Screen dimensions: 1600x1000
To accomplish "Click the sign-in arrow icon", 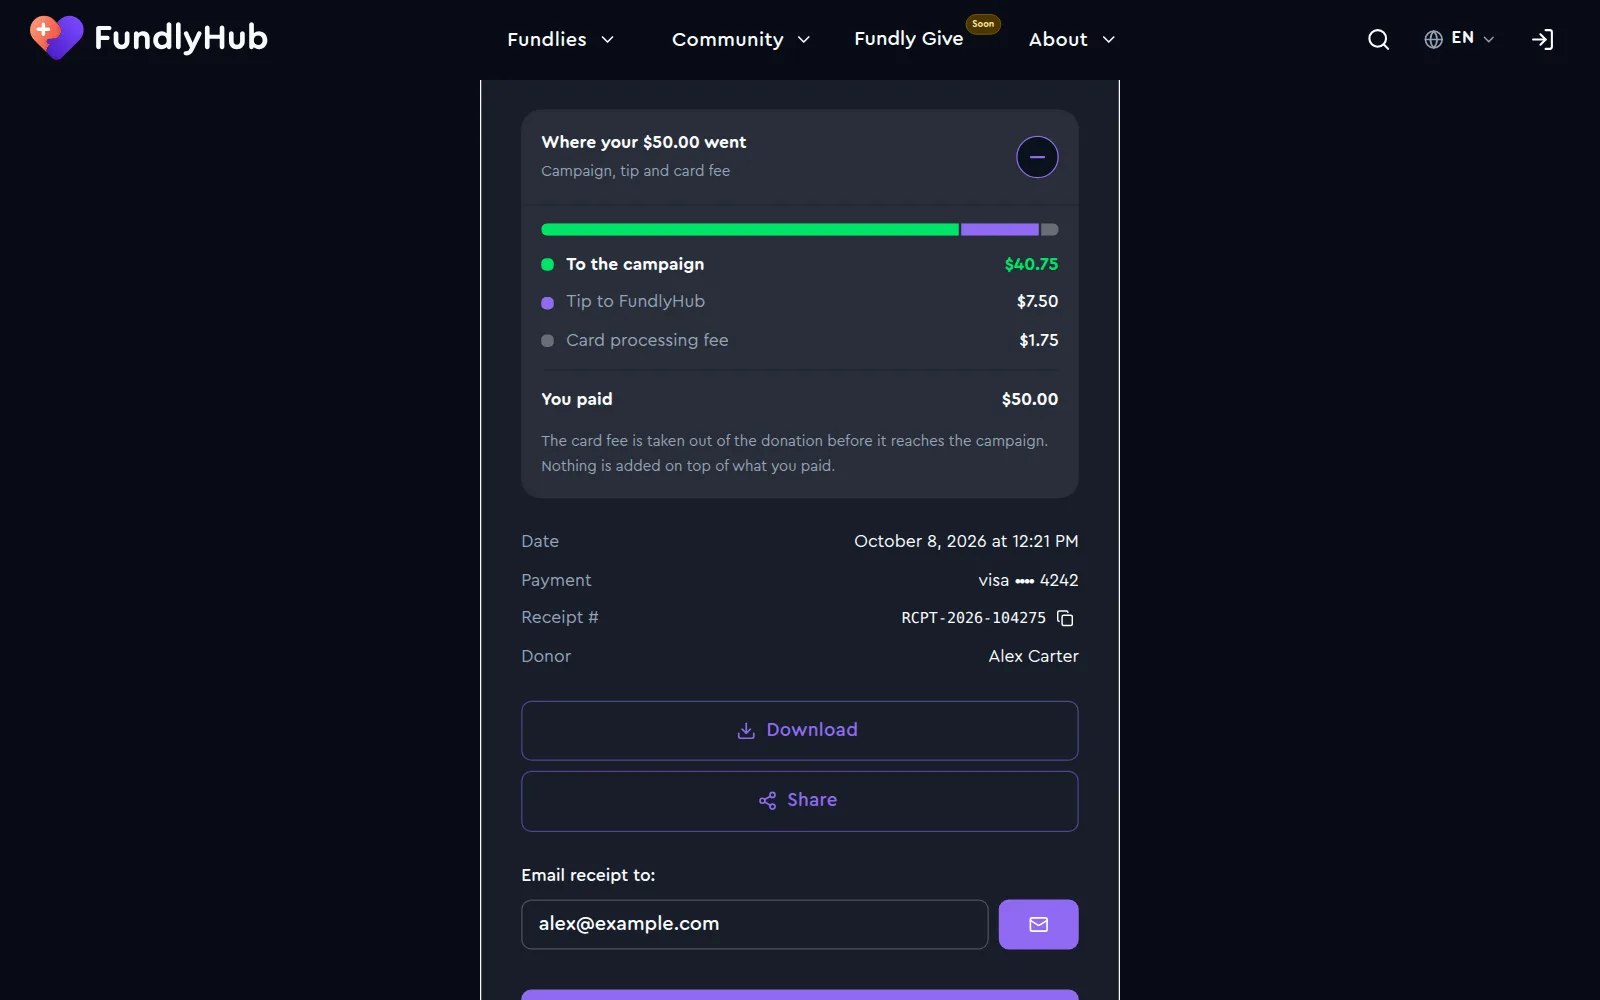I will coord(1542,39).
